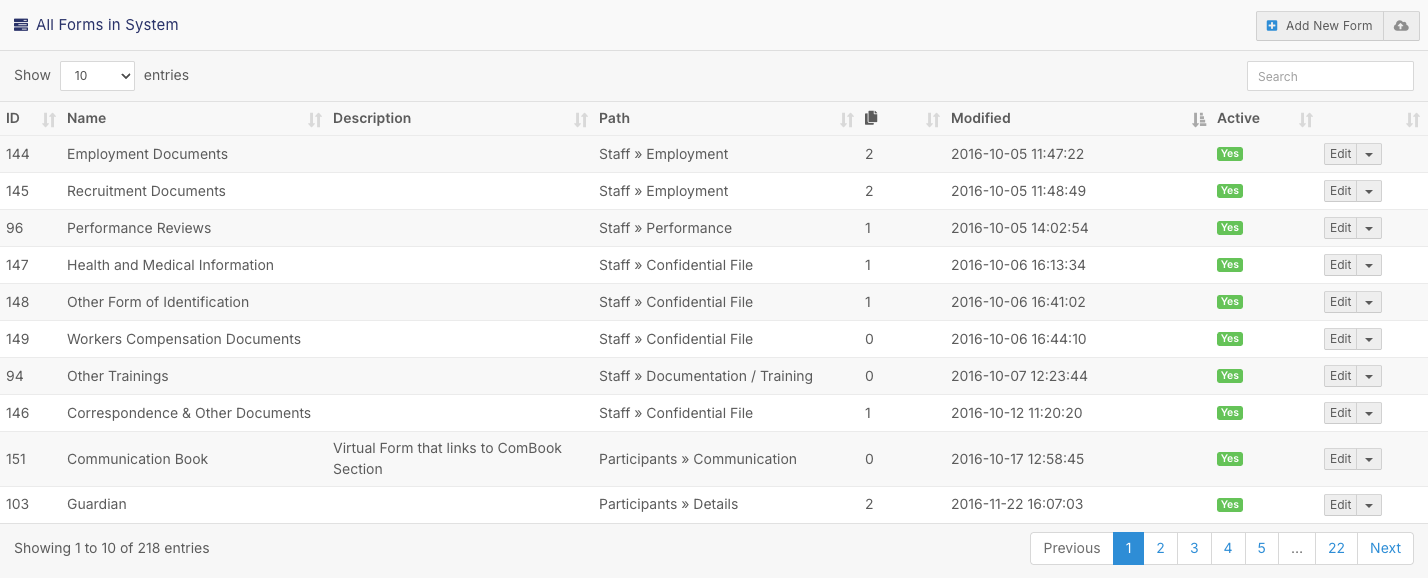Viewport: 1428px width, 578px height.
Task: Open dropdown arrow for Other Form of Identification
Action: [1369, 302]
